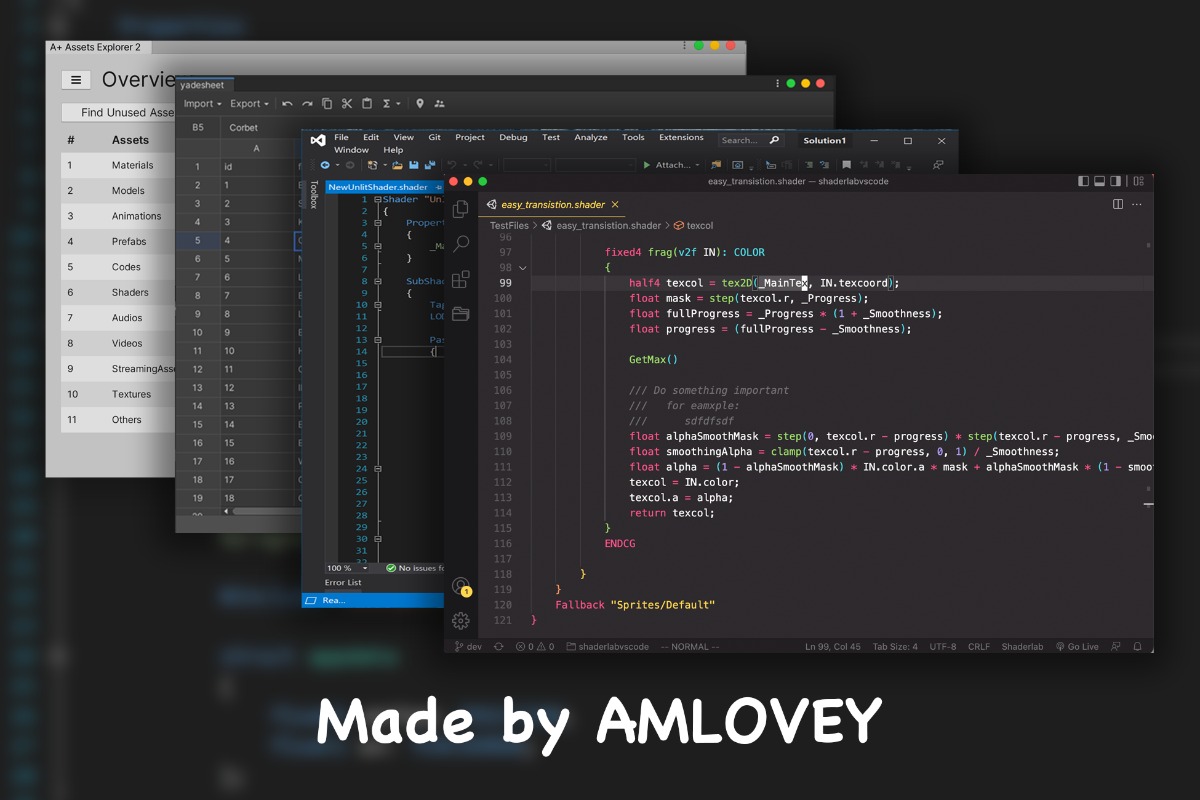Viewport: 1200px width, 800px height.
Task: Open the Edit menu in Visual Studio
Action: point(371,138)
